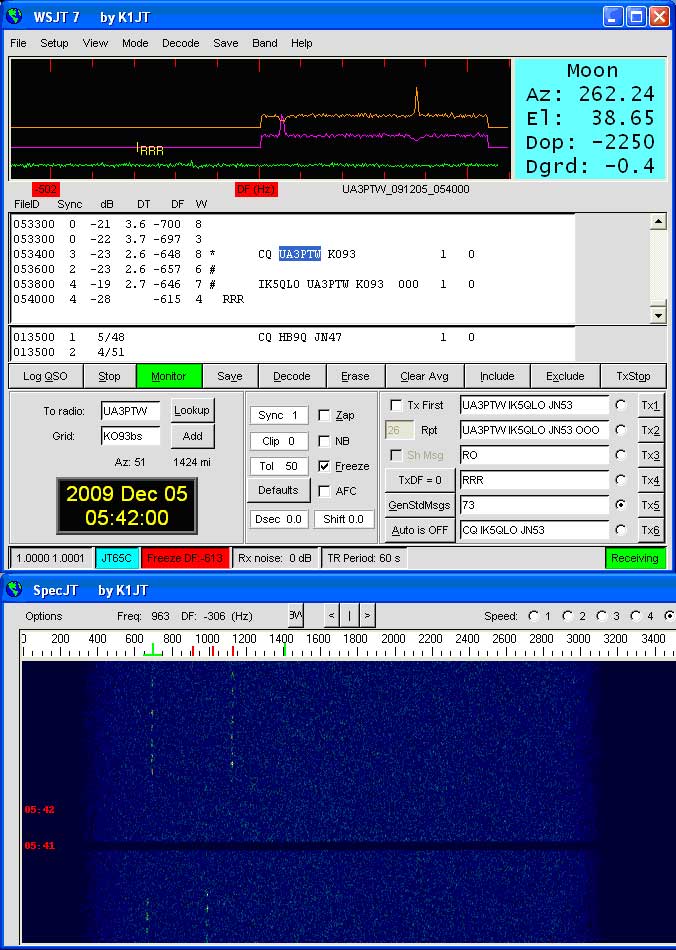
Task: Click the Defaults button
Action: pyautogui.click(x=279, y=490)
